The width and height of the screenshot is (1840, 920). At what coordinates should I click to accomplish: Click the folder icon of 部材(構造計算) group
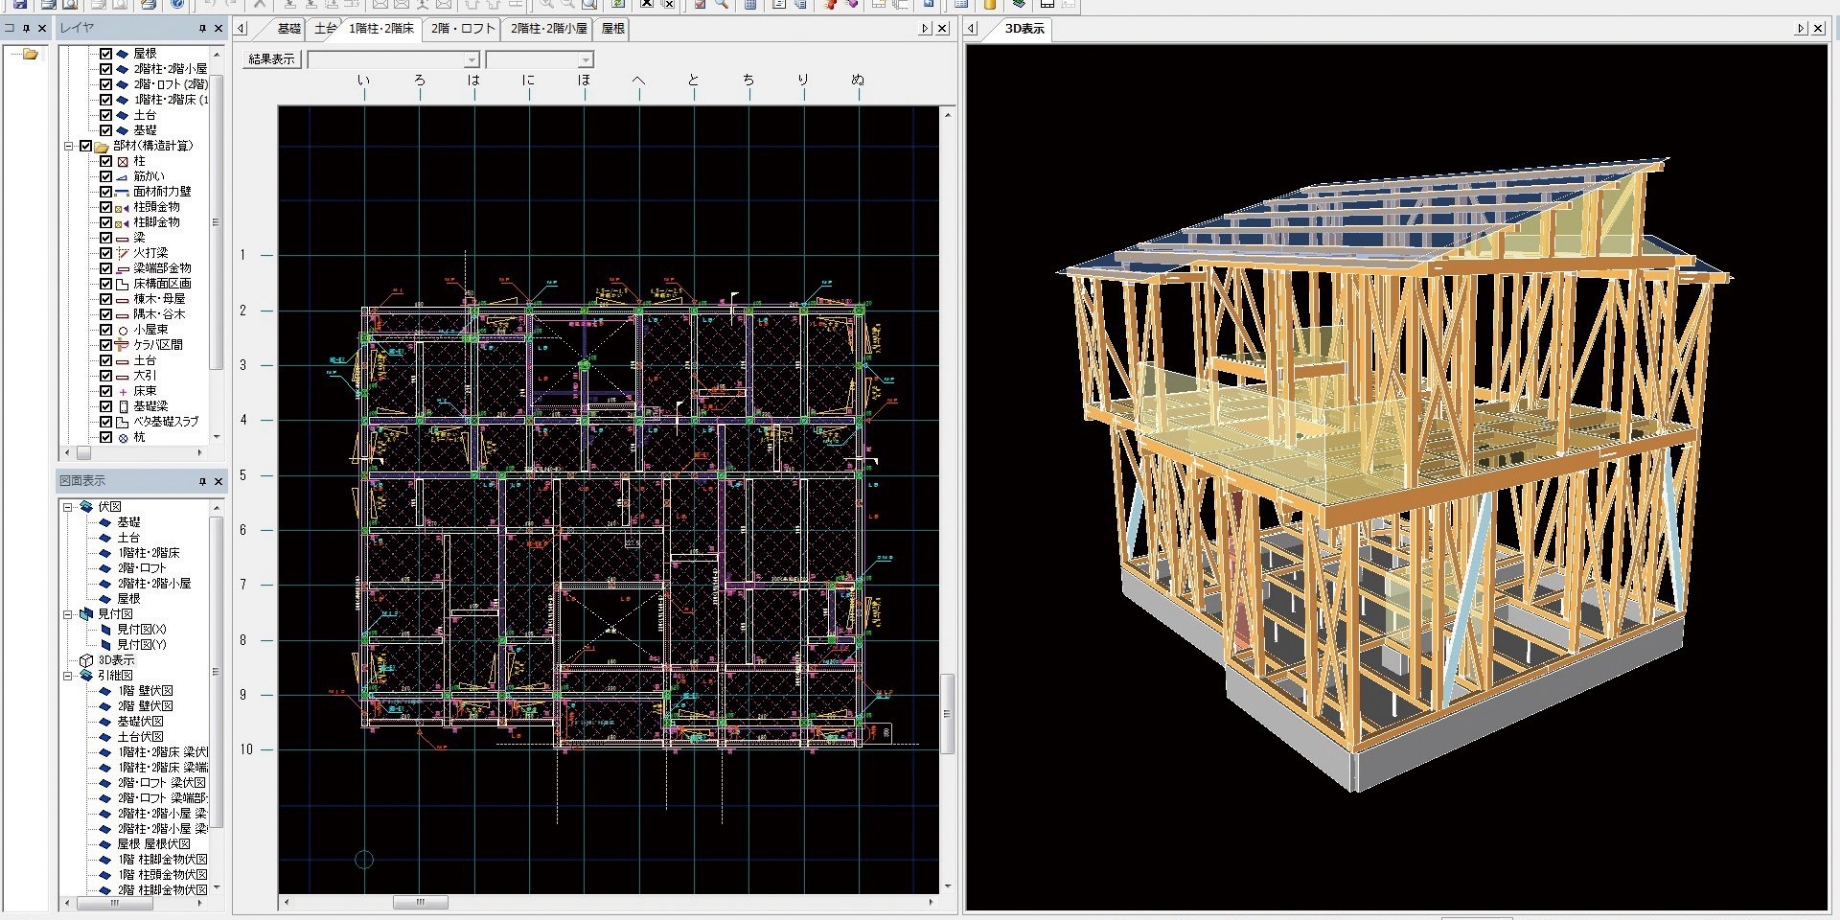pos(102,146)
